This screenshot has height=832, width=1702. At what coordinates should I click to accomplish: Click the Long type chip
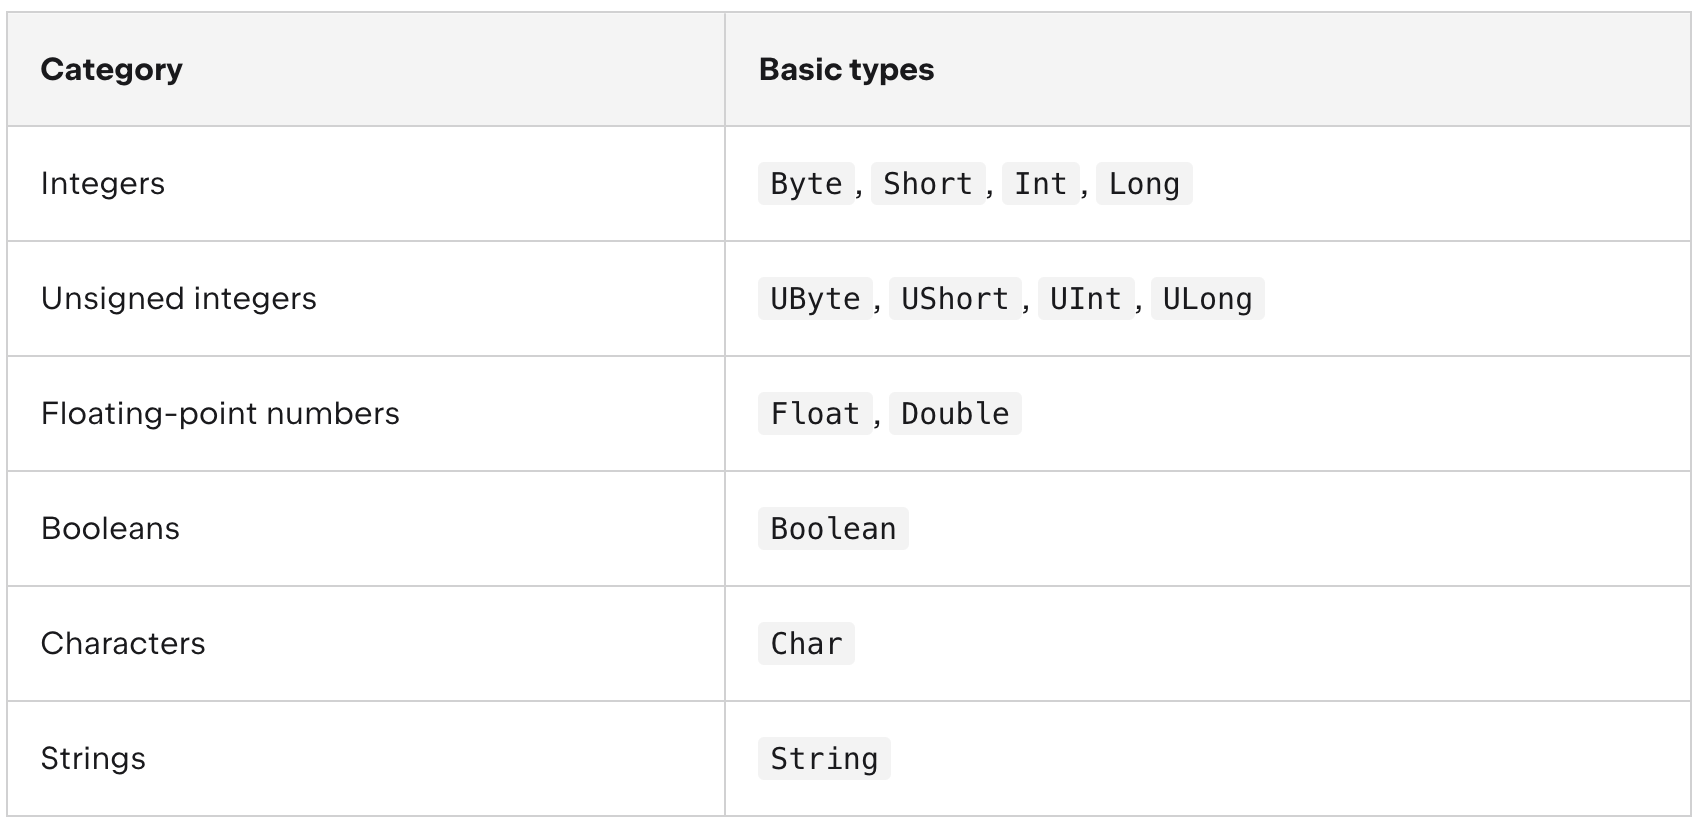(x=1144, y=184)
